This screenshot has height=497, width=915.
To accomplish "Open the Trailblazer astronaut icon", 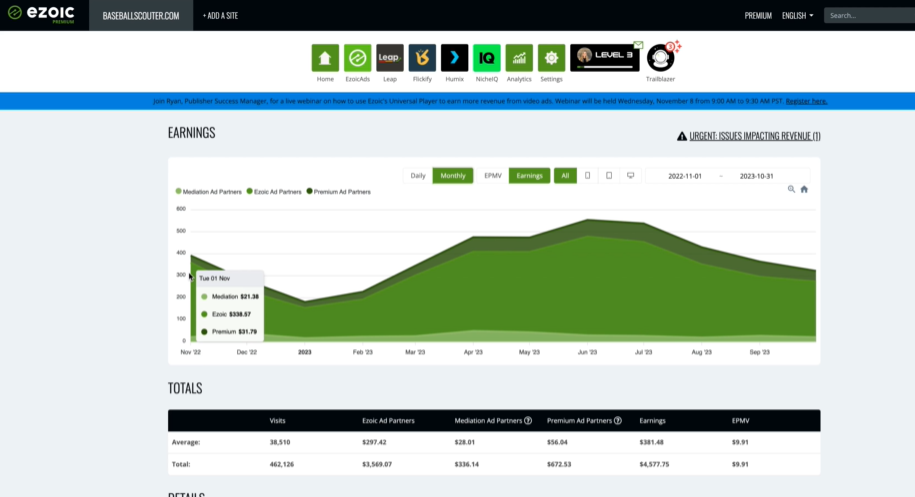I will coord(661,58).
